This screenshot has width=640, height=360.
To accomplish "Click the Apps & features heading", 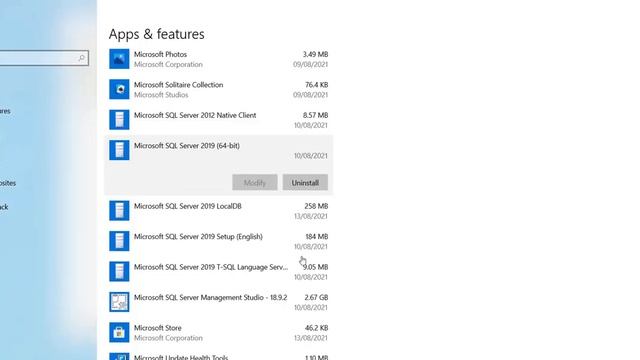I will point(157,34).
